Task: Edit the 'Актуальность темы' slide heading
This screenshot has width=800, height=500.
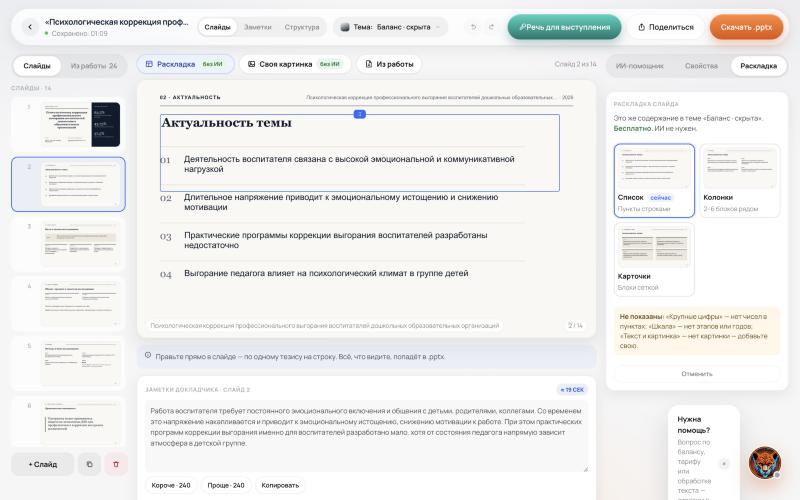Action: click(x=227, y=122)
